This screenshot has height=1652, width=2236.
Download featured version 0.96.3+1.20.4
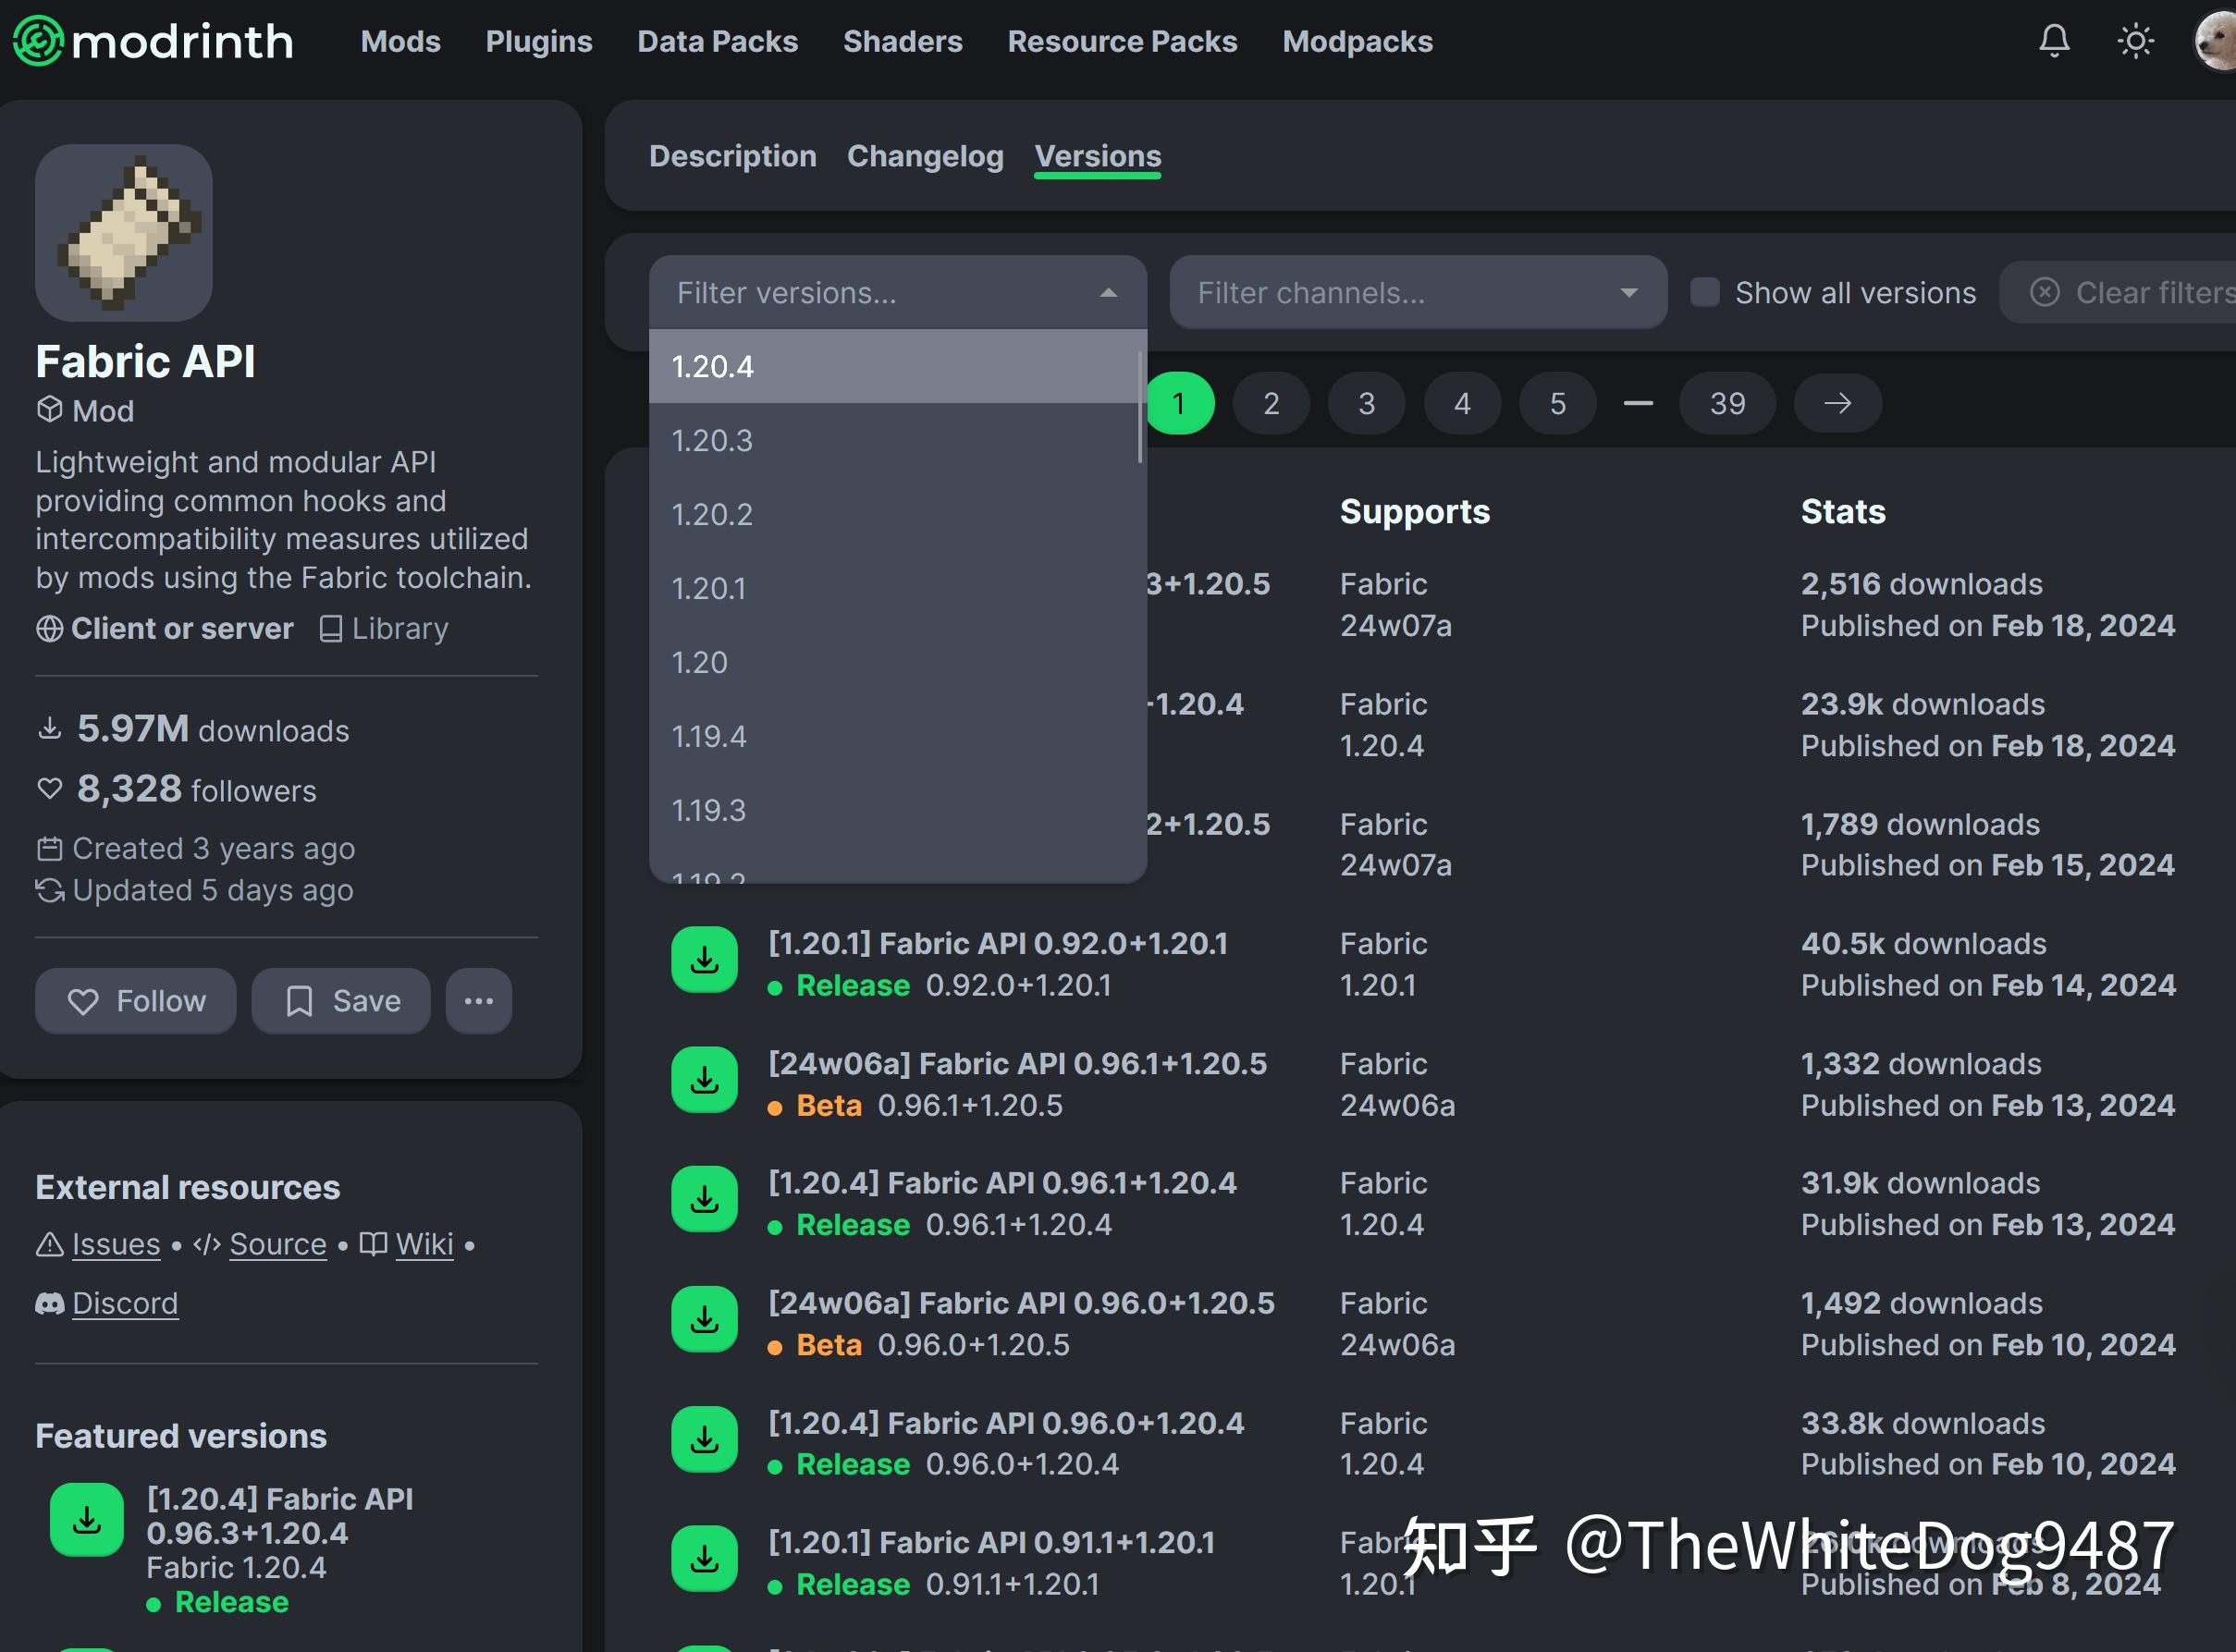(87, 1520)
